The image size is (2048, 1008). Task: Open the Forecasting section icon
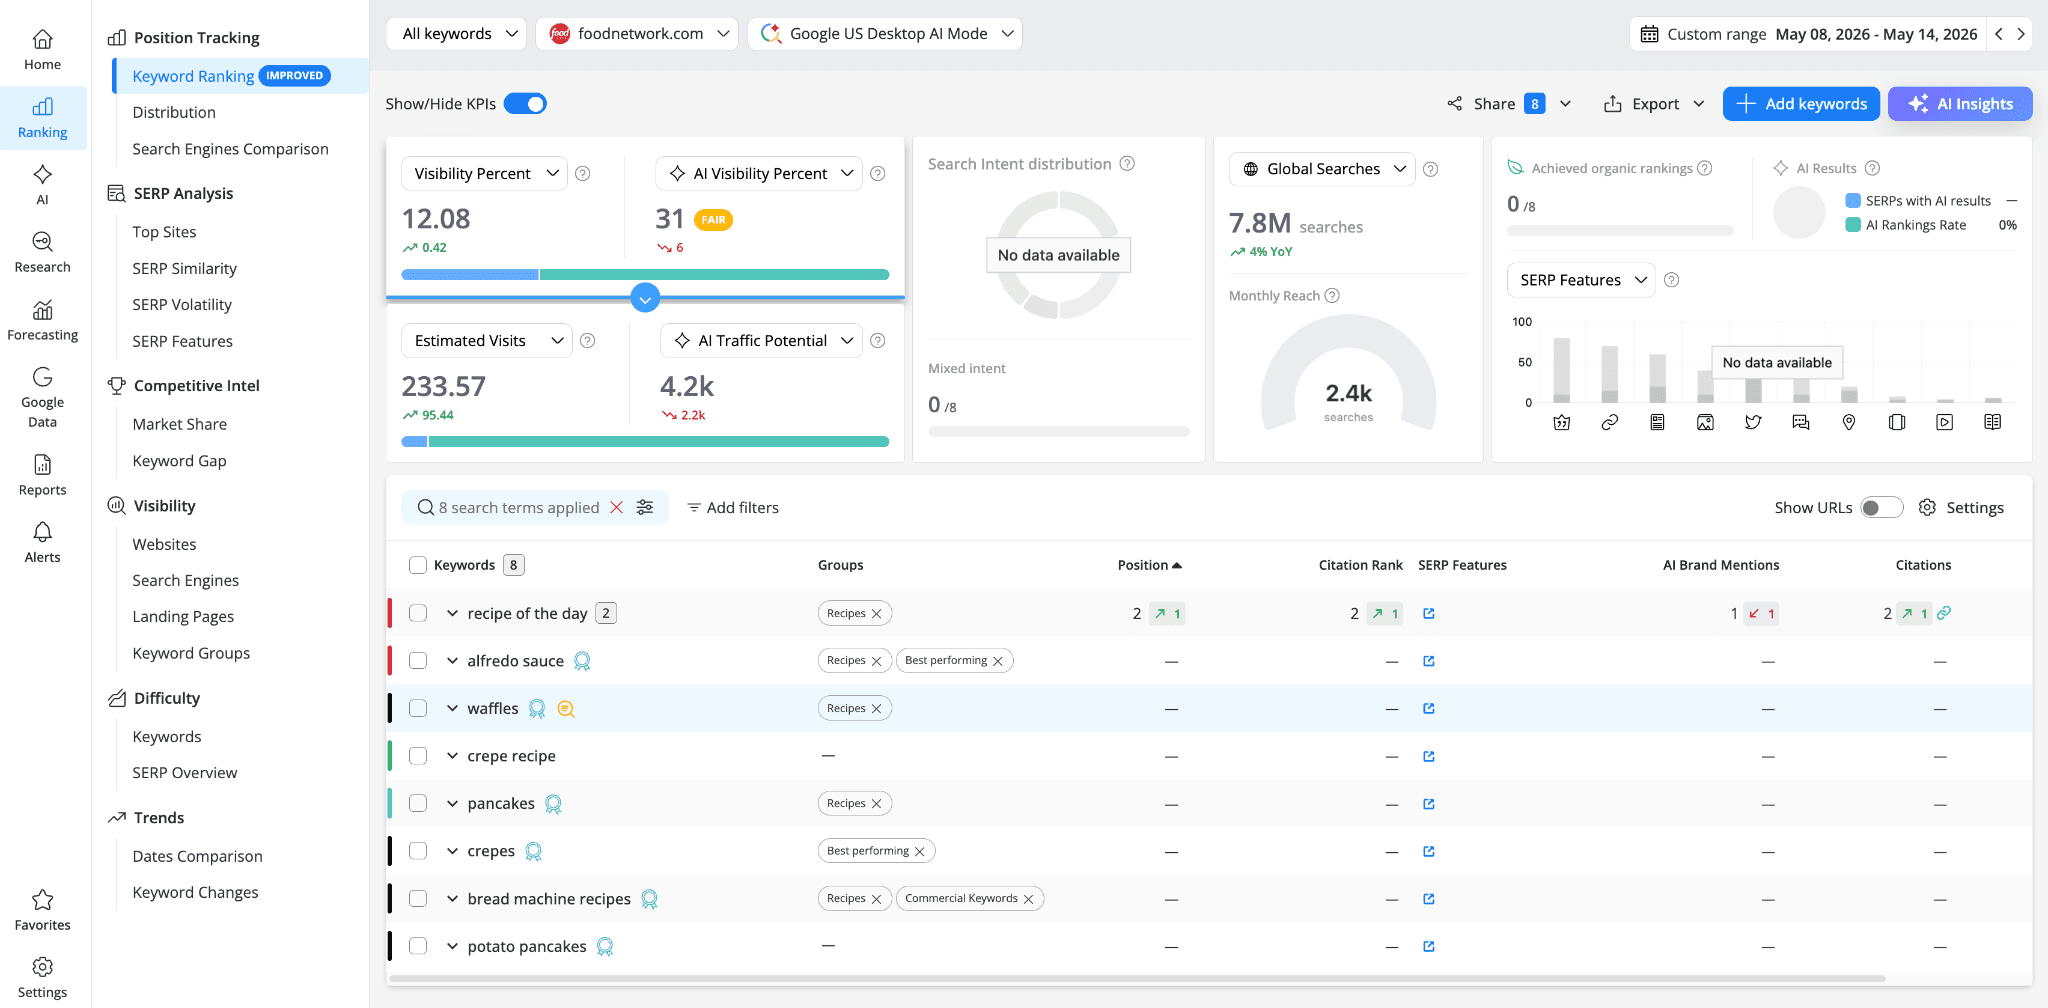click(42, 309)
